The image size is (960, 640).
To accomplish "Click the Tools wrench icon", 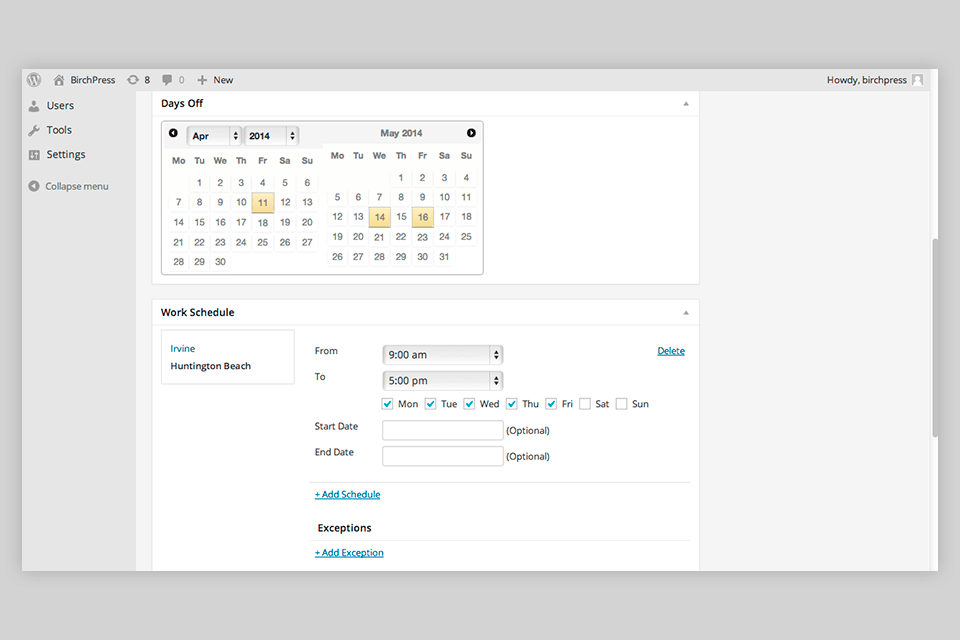I will 34,130.
